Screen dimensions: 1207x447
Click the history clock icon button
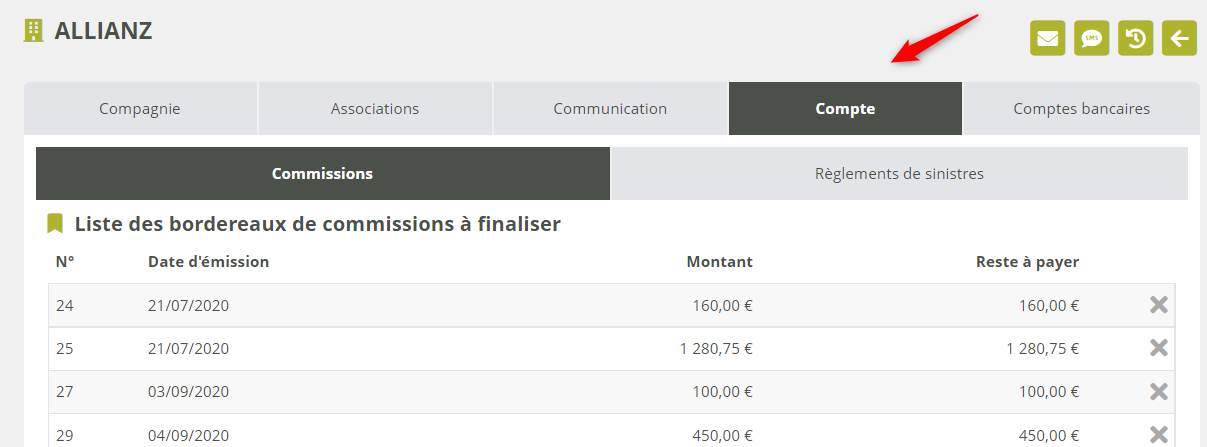pos(1135,39)
